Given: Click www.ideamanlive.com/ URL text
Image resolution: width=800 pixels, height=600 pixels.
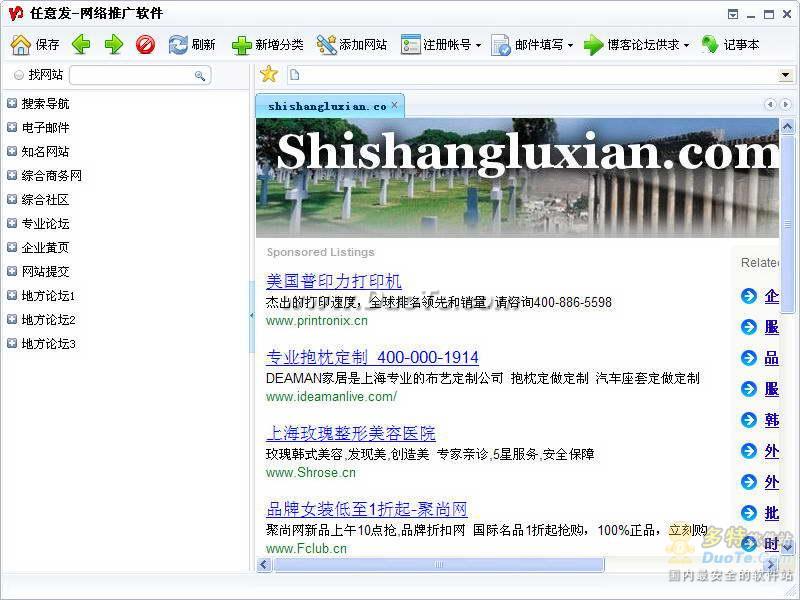Looking at the screenshot, I should pyautogui.click(x=331, y=396).
